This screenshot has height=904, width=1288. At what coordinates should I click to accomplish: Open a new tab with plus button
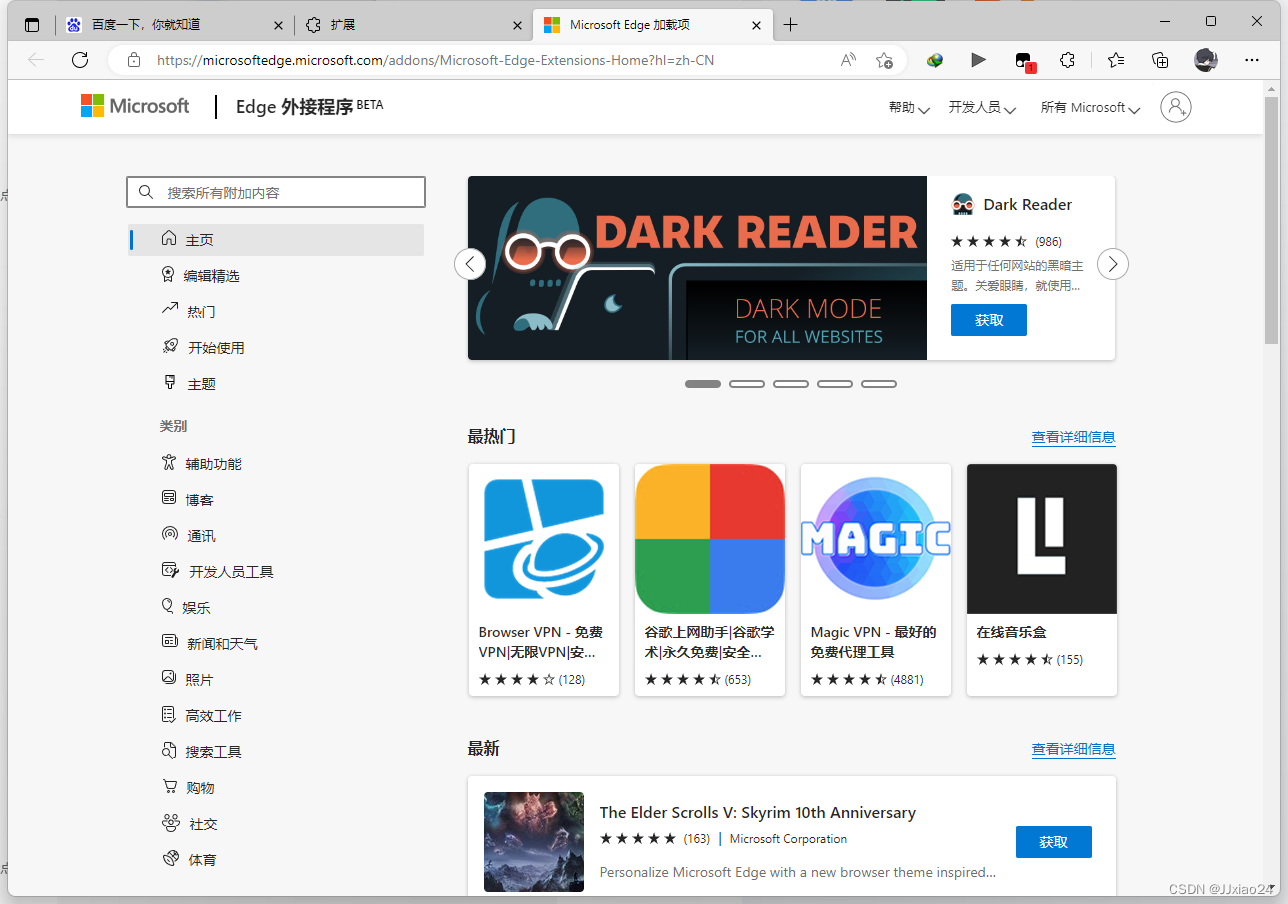click(x=791, y=24)
